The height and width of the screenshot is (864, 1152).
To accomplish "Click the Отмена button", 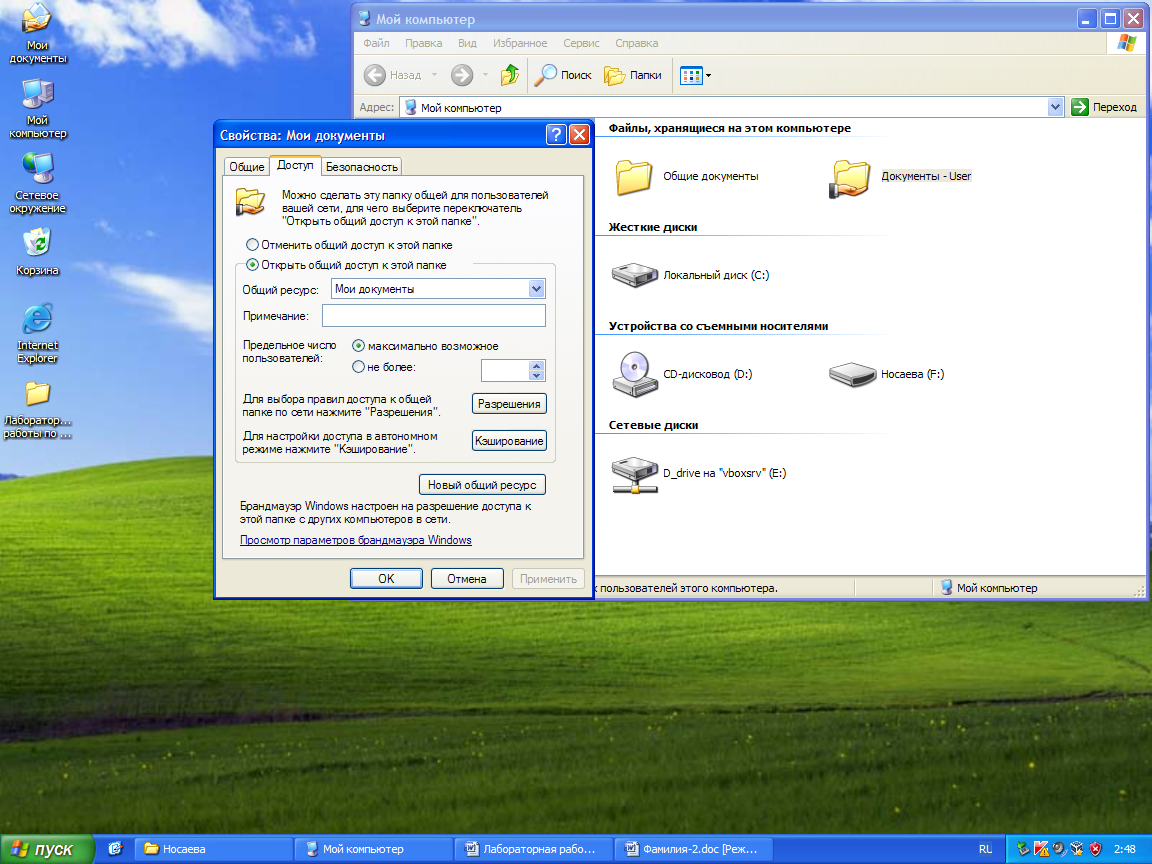I will pyautogui.click(x=467, y=579).
